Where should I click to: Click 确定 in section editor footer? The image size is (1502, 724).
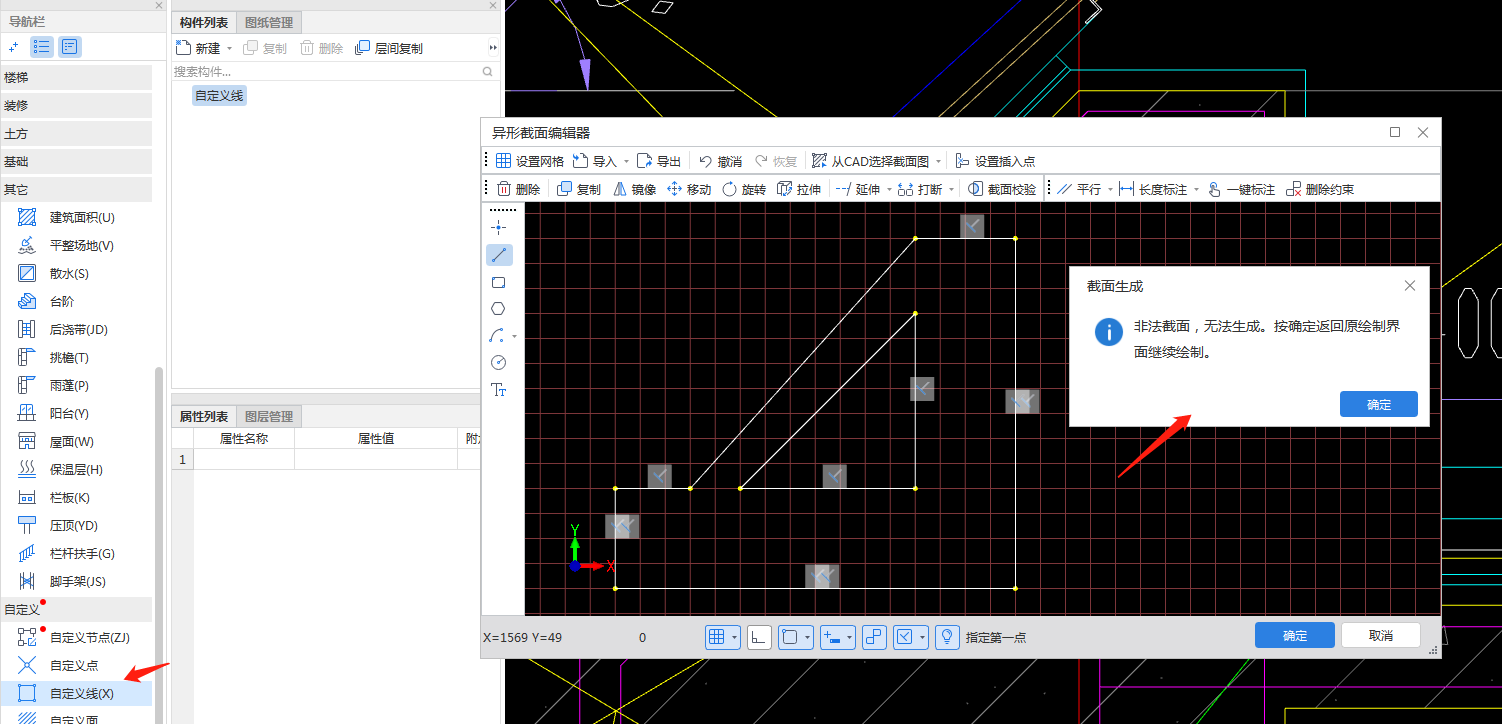click(1294, 635)
